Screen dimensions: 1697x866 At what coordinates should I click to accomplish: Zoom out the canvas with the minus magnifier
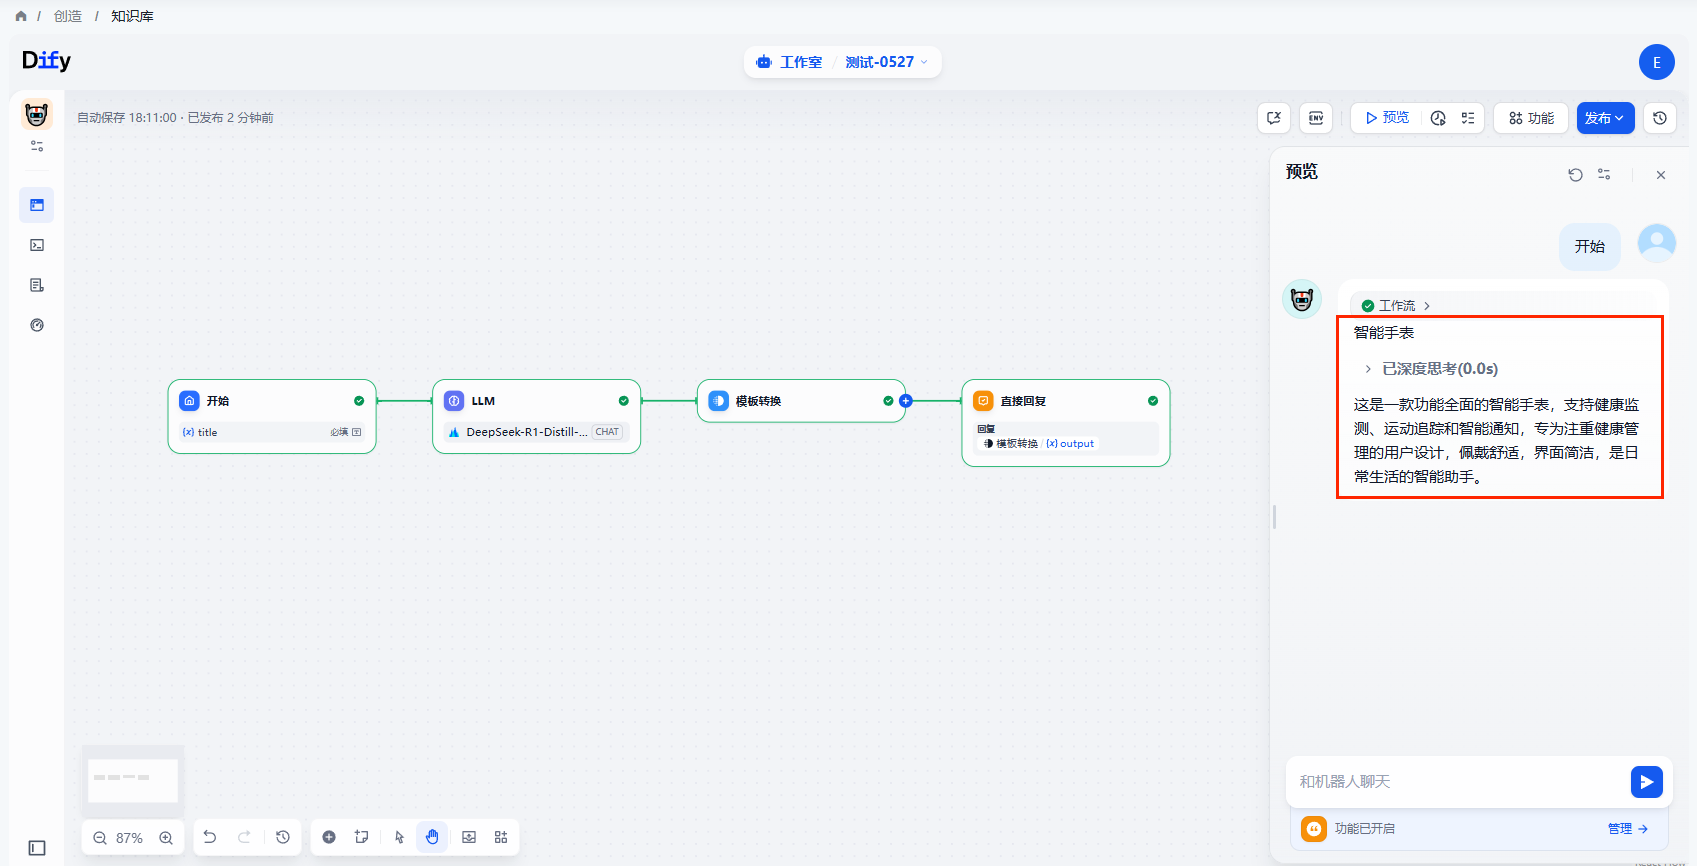pos(100,838)
